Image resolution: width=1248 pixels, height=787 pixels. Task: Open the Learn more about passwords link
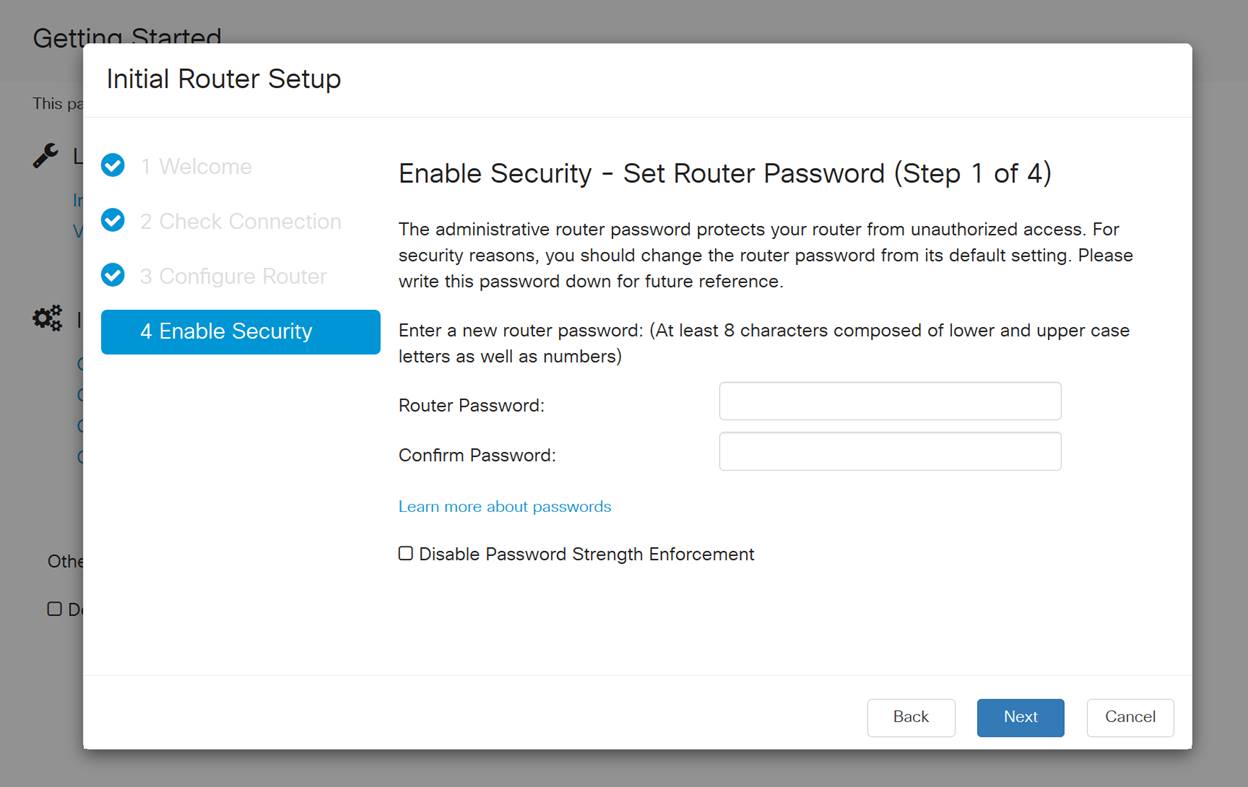504,507
